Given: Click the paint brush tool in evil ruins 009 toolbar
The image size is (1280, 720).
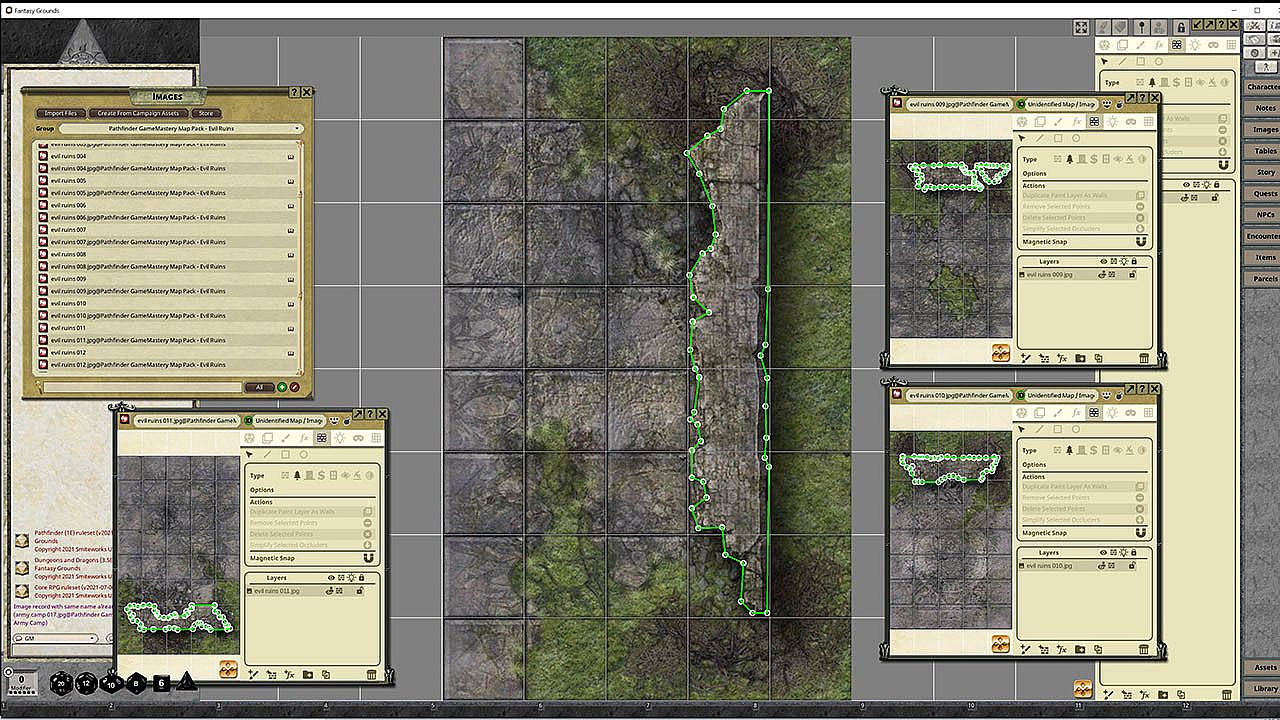Looking at the screenshot, I should click(1058, 122).
